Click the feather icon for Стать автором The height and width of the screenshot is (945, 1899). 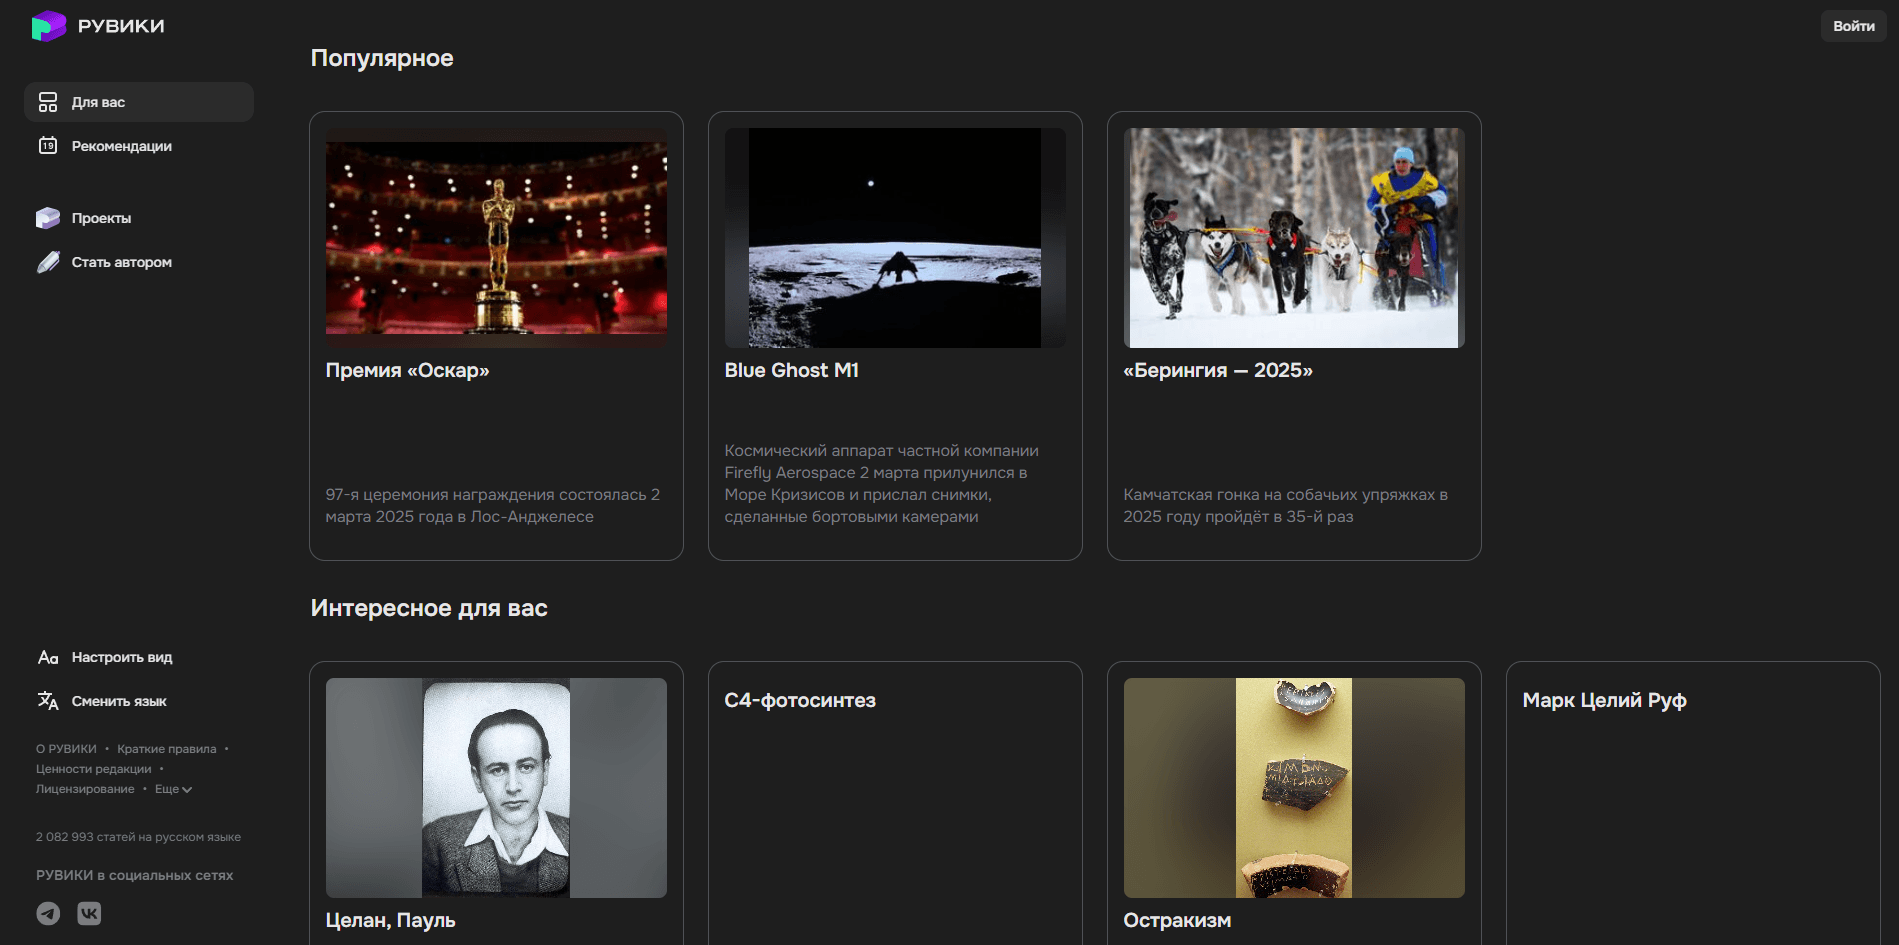(x=48, y=262)
